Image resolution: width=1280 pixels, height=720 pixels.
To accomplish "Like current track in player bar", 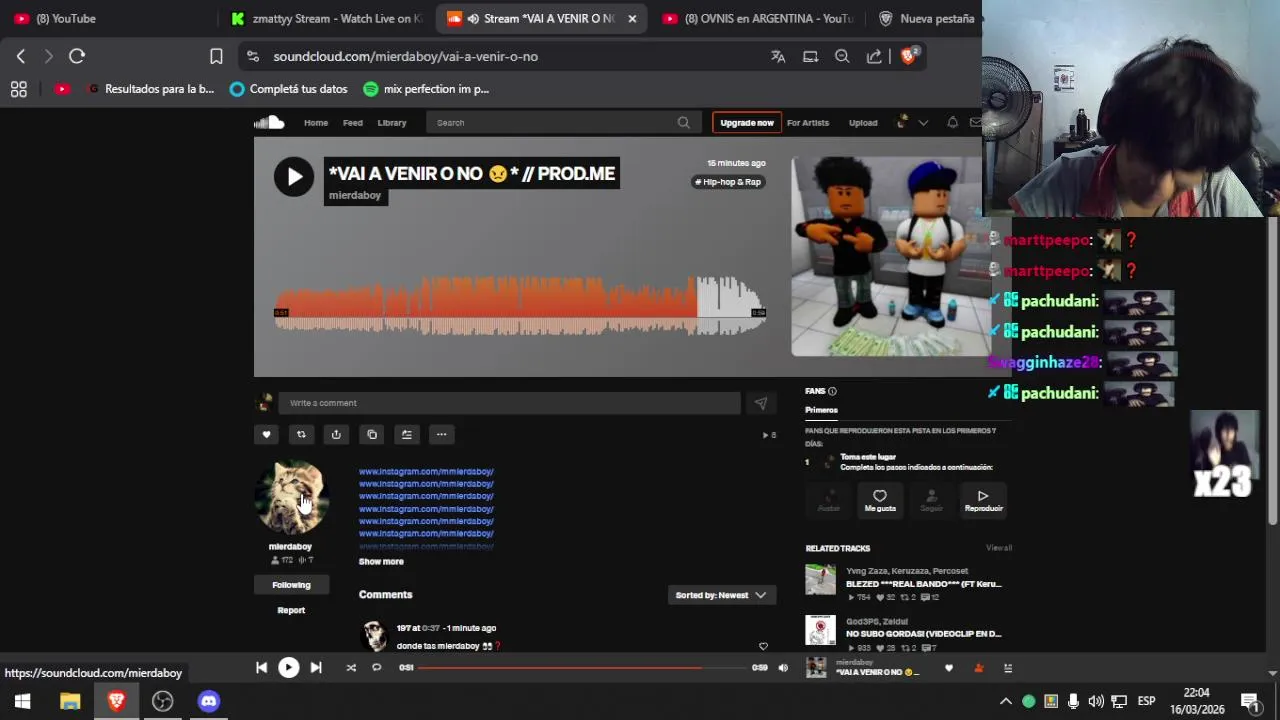I will (949, 668).
